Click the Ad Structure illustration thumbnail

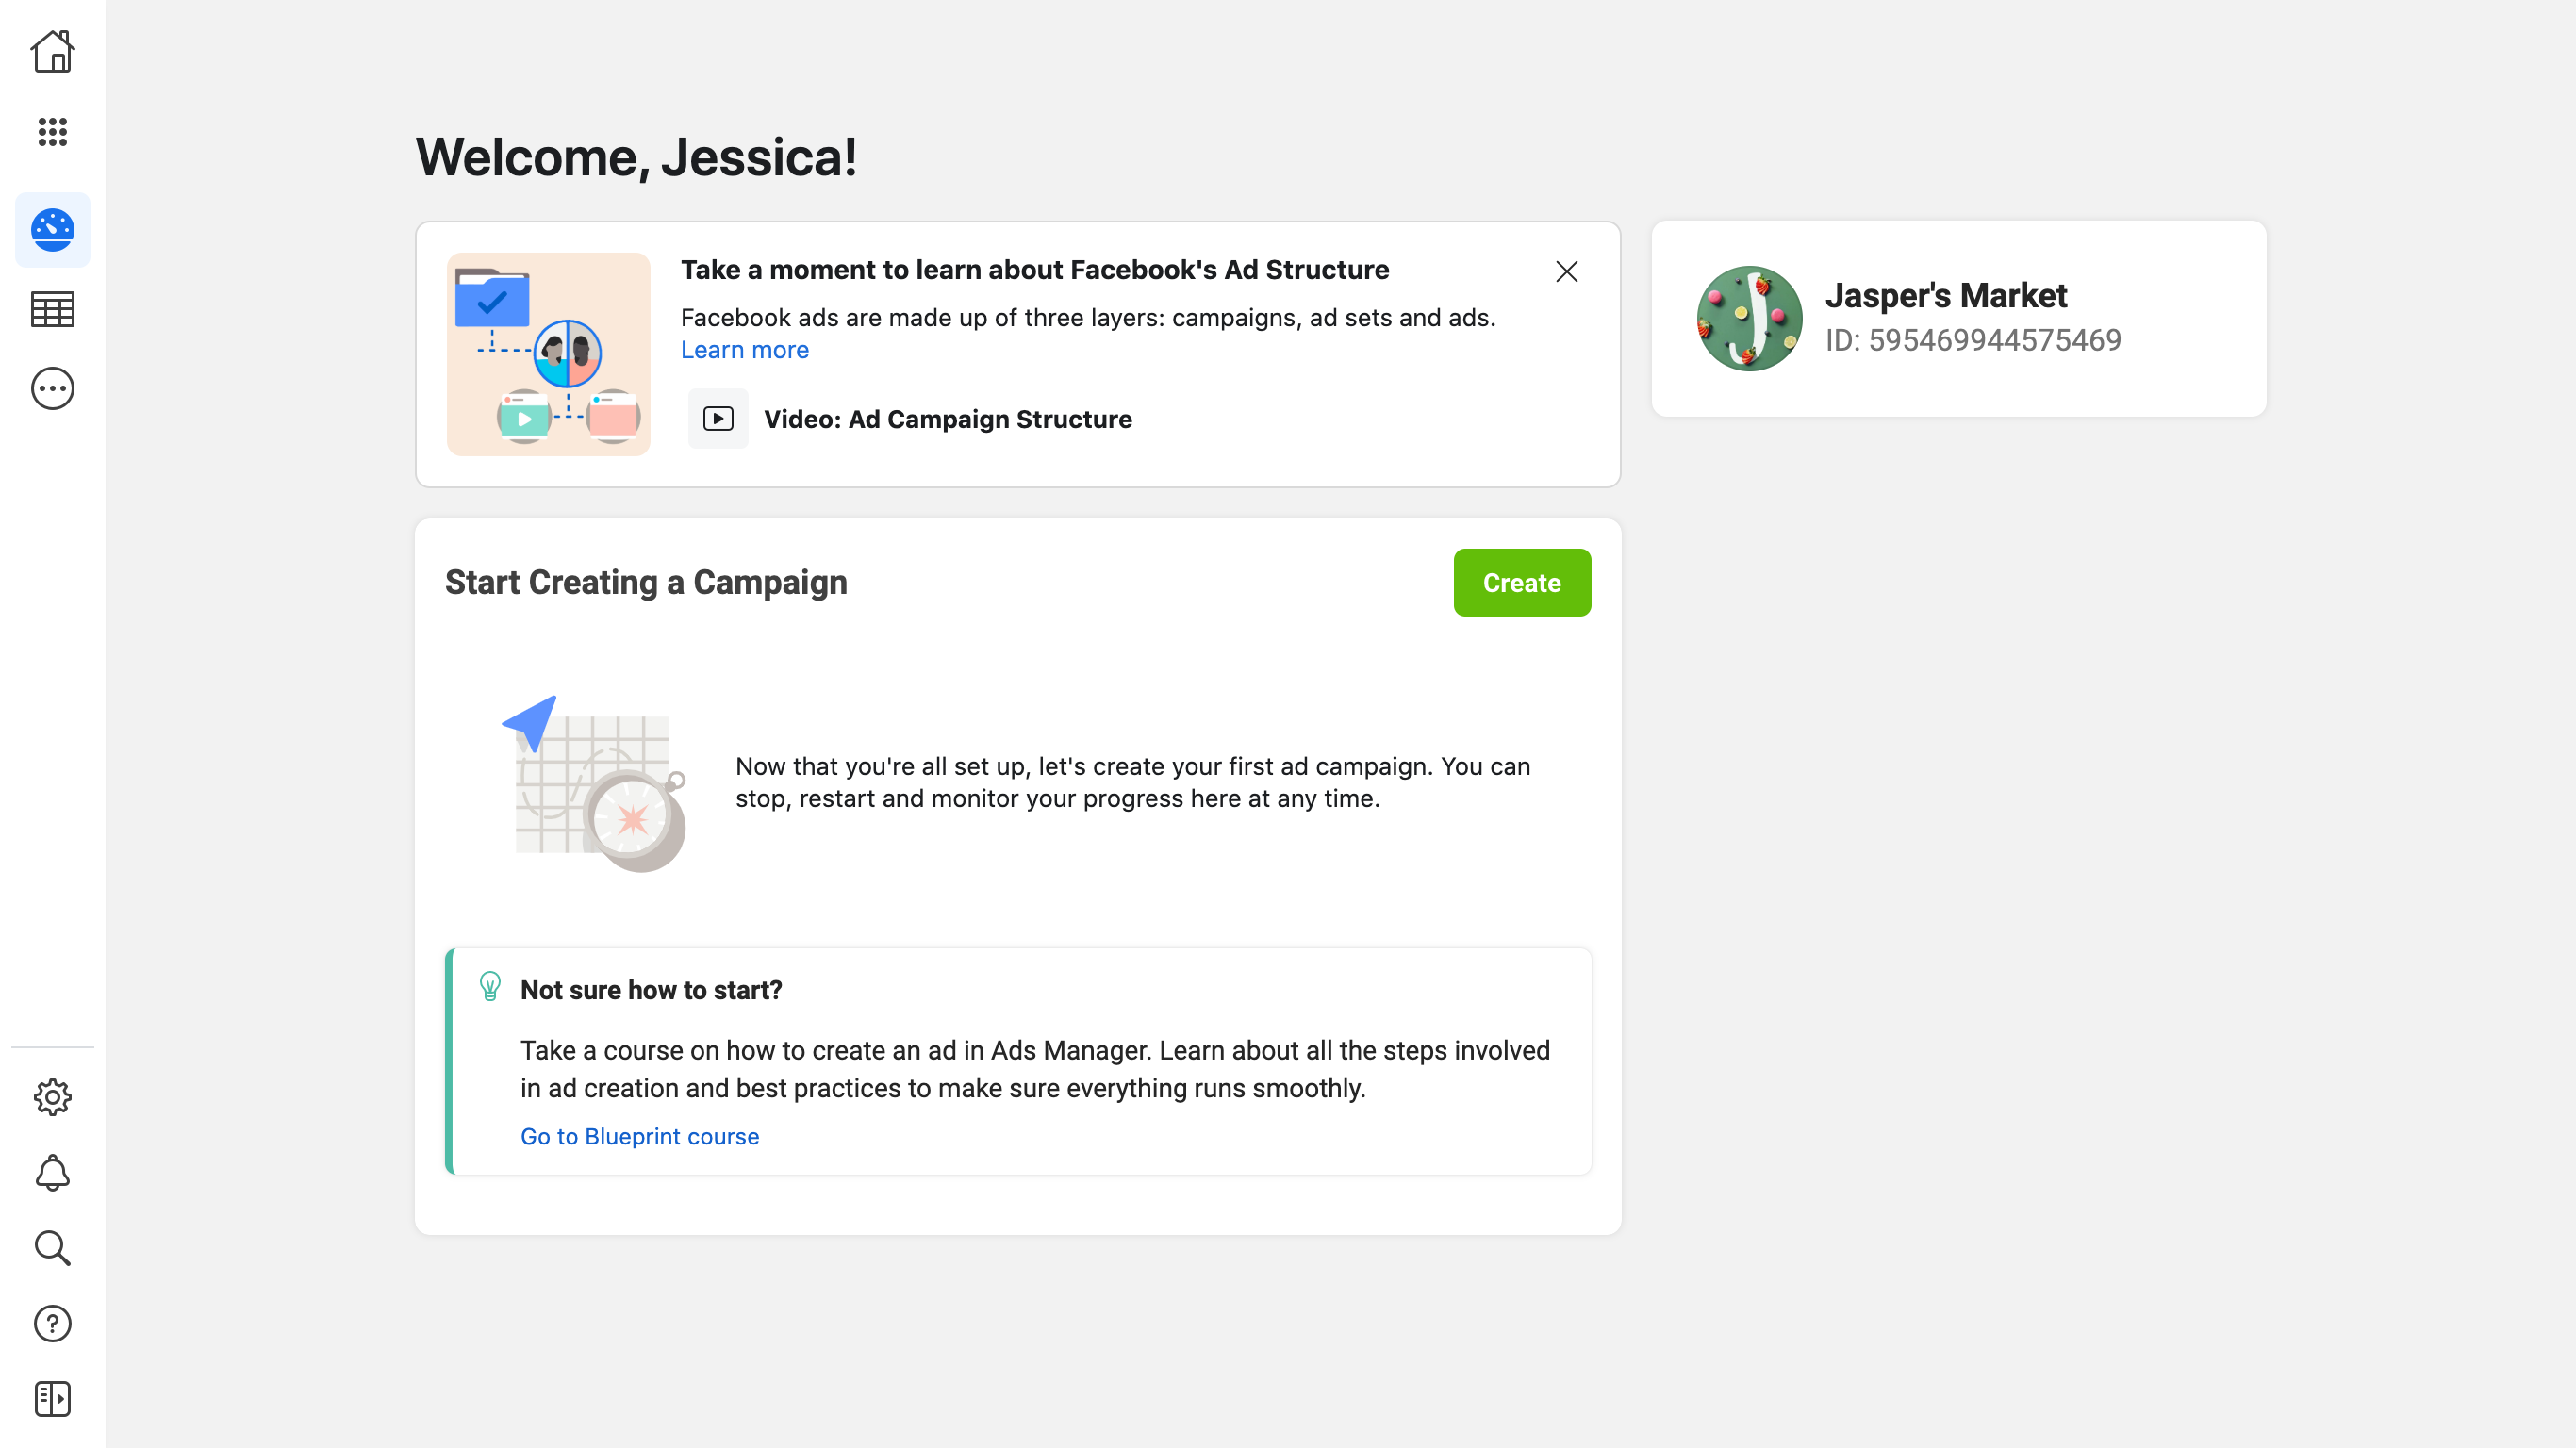(x=548, y=354)
